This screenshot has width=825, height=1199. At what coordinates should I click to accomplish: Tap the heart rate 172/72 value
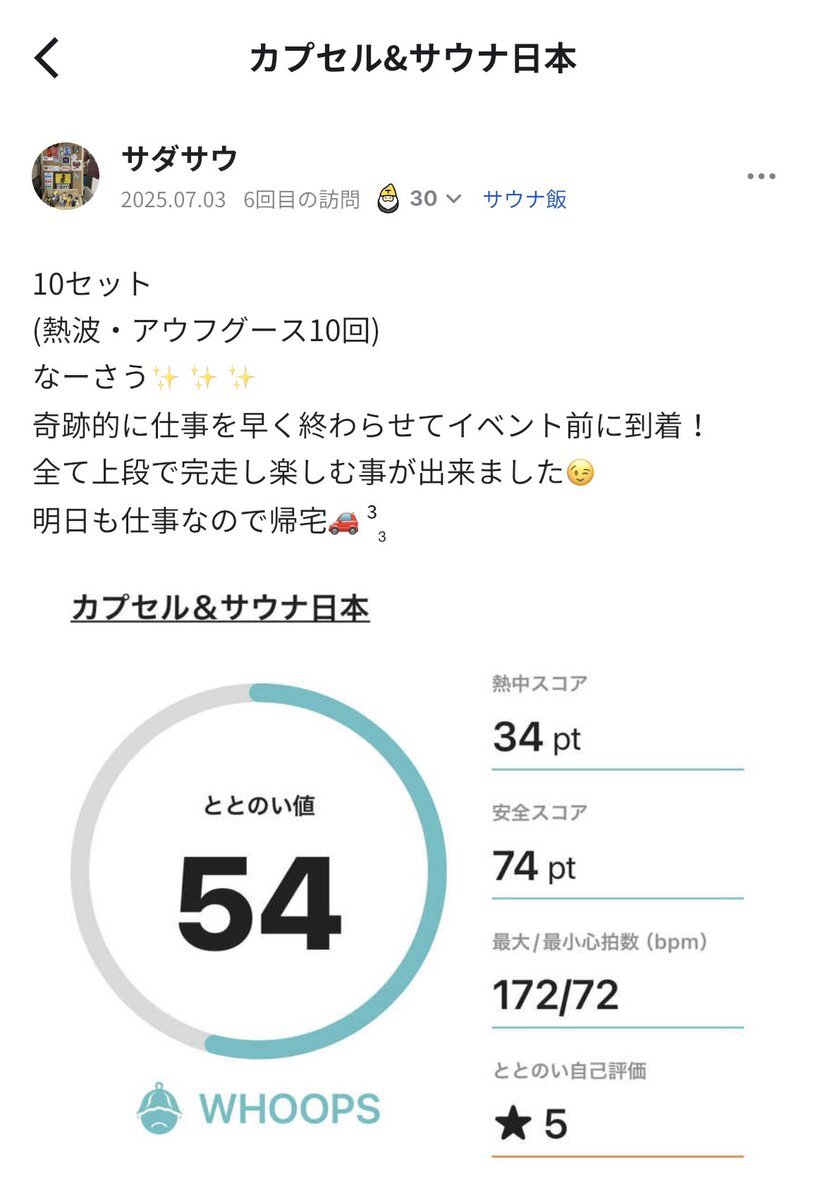[555, 996]
